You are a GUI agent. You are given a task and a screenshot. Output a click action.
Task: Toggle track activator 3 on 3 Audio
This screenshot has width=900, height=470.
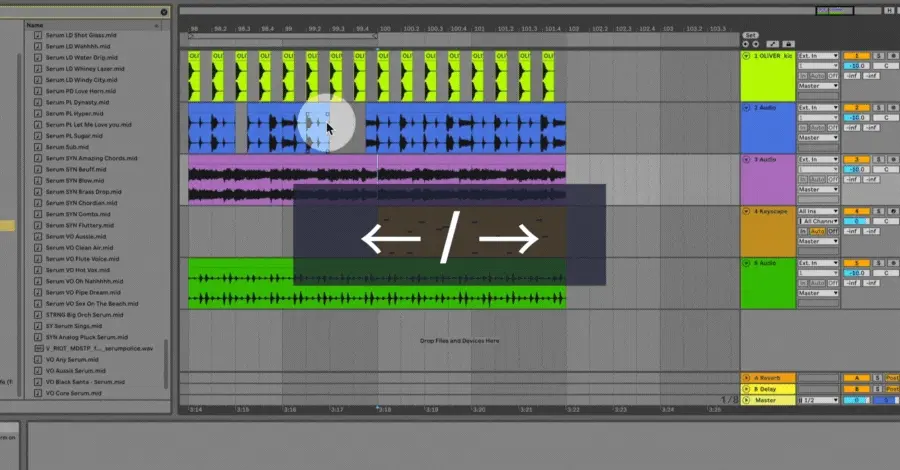pyautogui.click(x=856, y=160)
